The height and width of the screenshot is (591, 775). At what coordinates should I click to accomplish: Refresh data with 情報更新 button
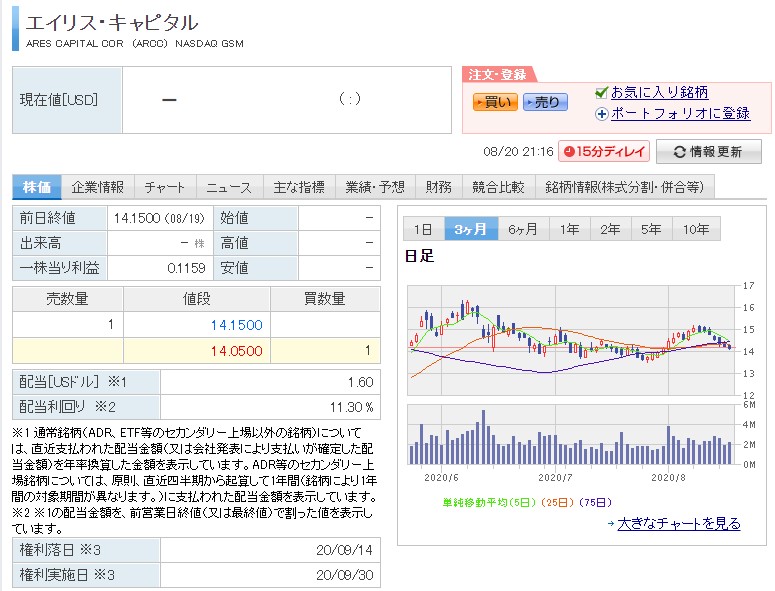coord(708,152)
